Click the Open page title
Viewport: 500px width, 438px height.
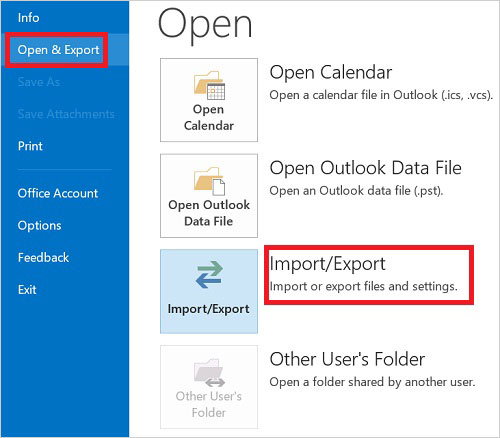click(x=205, y=26)
